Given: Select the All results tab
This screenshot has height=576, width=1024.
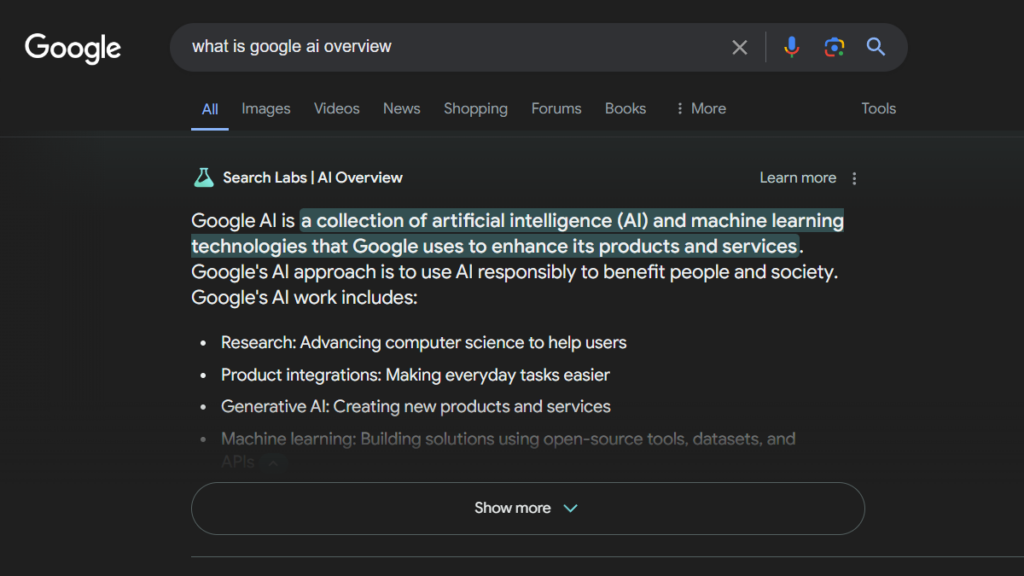Looking at the screenshot, I should (210, 109).
